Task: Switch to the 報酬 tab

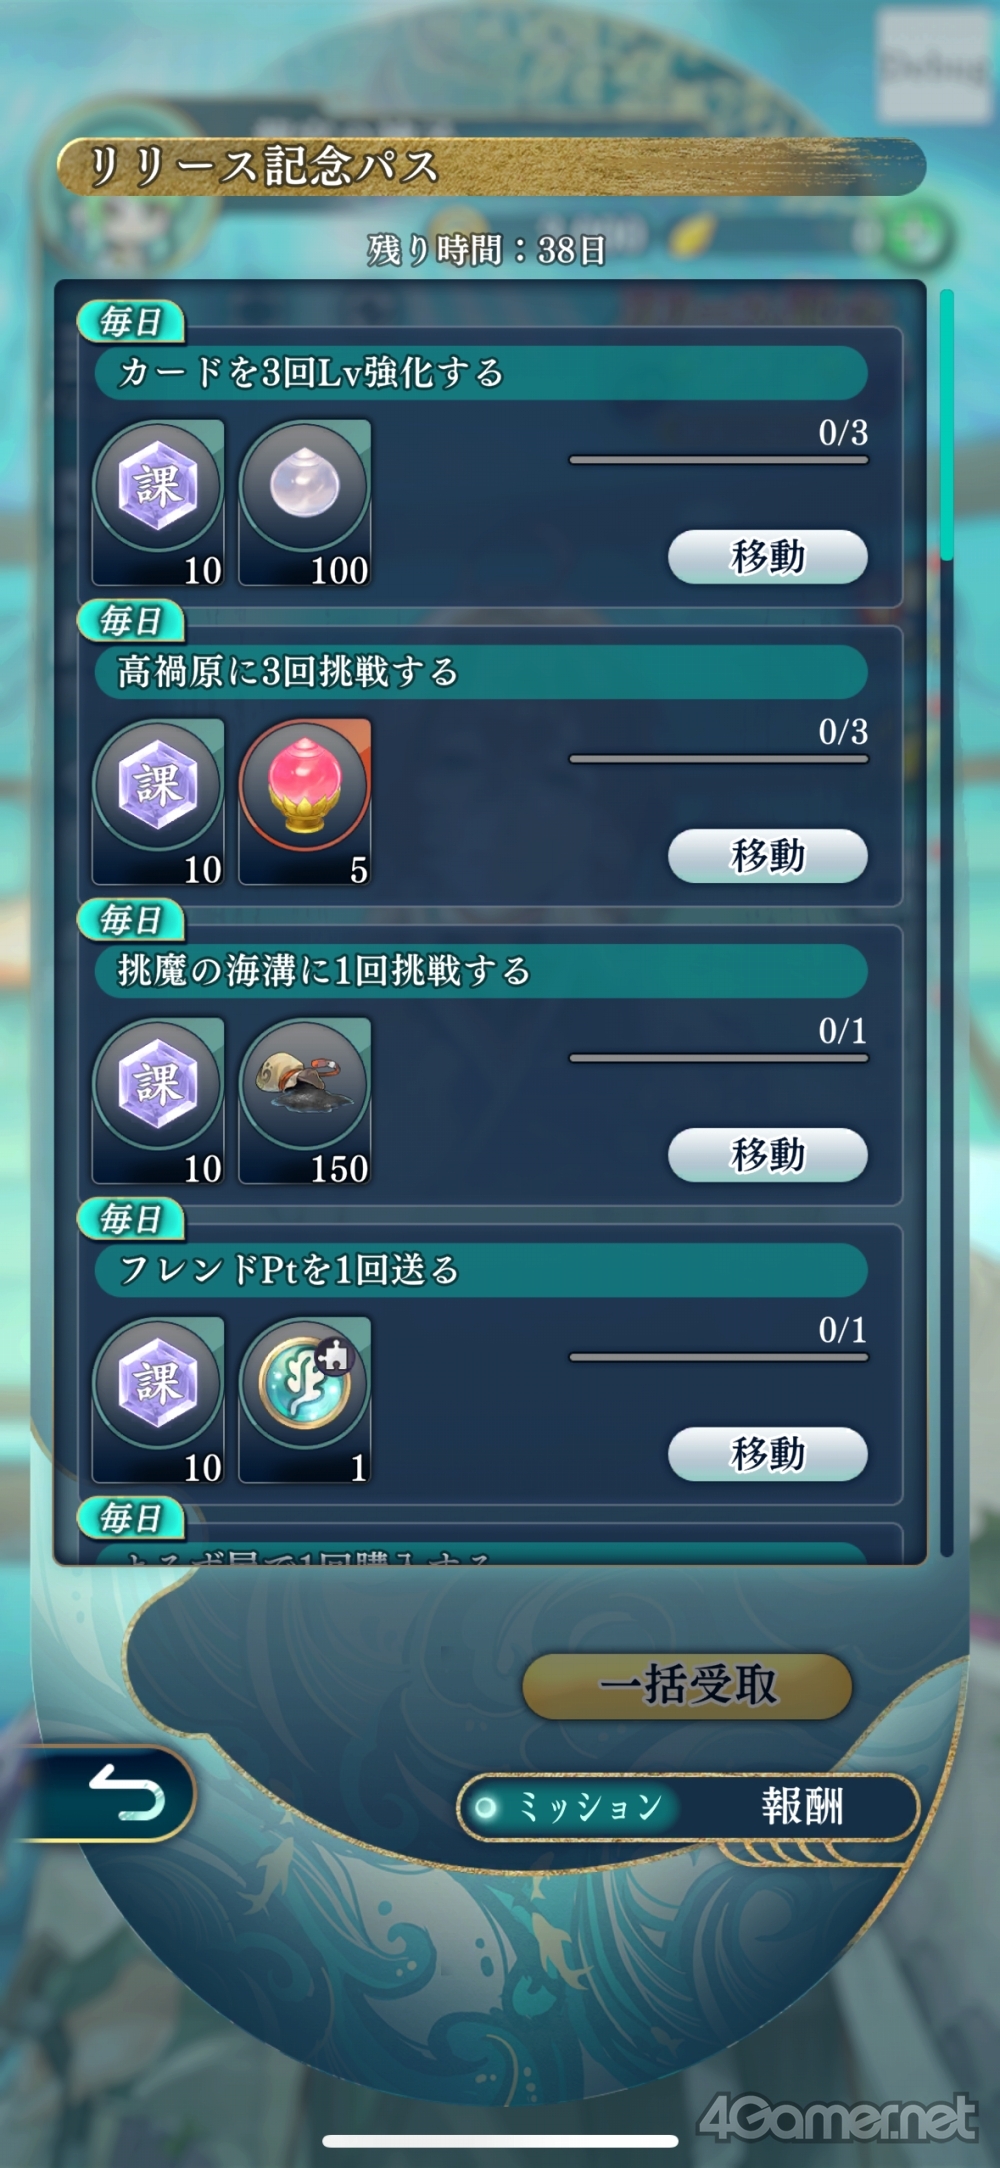Action: 802,1807
